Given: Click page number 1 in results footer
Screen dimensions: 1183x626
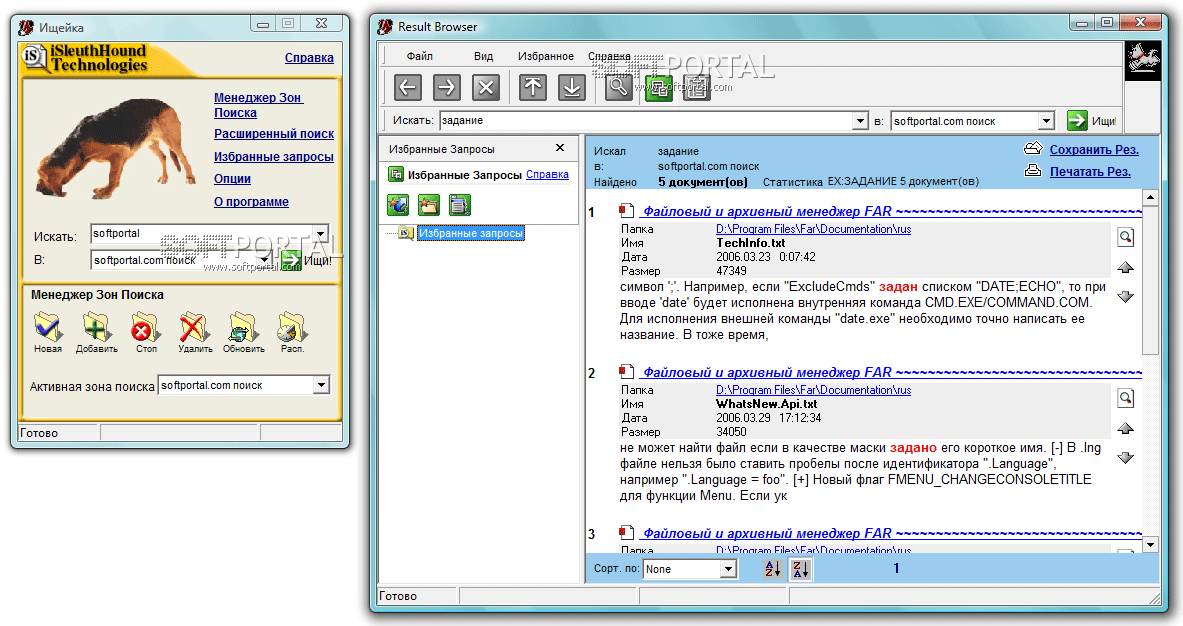Looking at the screenshot, I should (x=896, y=569).
